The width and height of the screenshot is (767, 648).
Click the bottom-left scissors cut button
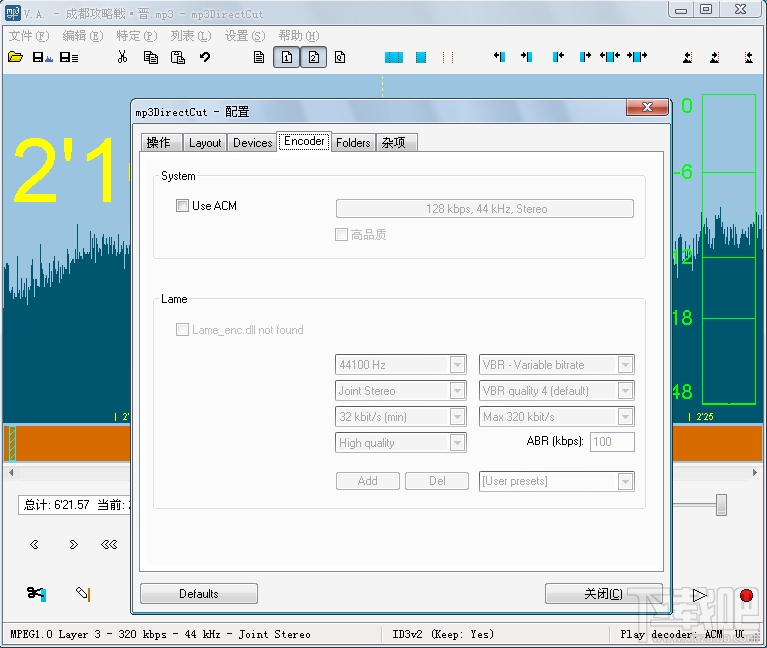coord(36,593)
